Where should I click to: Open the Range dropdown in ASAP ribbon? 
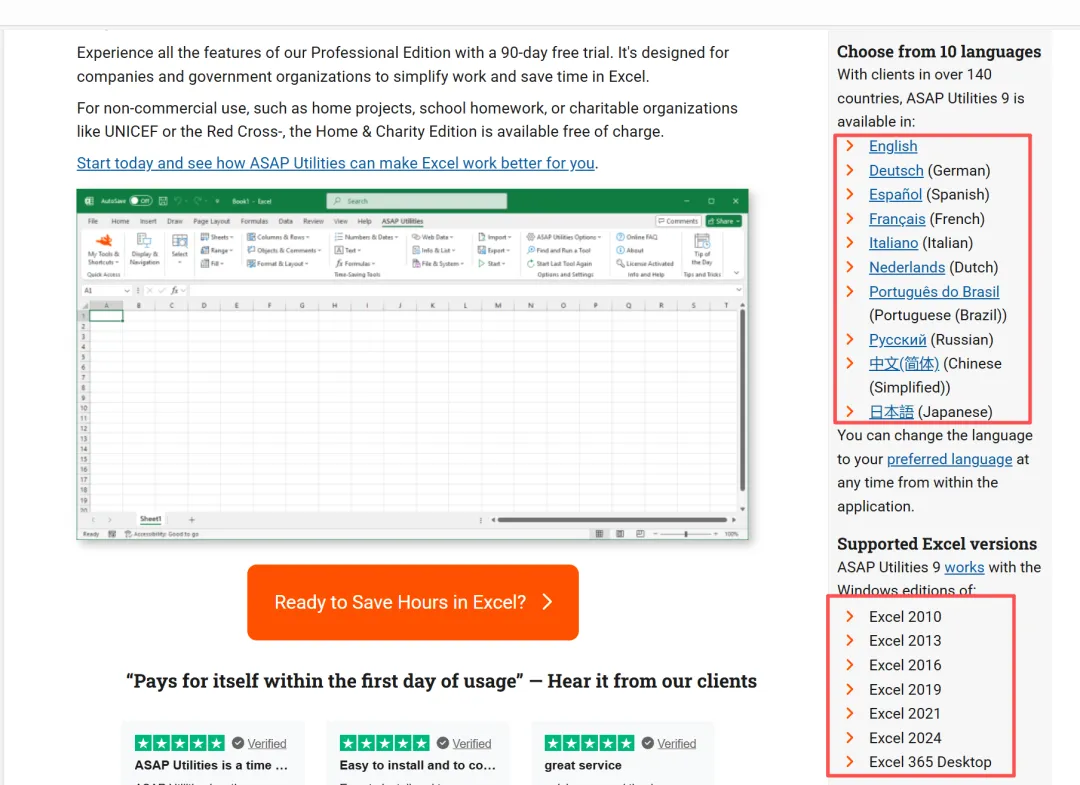[x=217, y=250]
